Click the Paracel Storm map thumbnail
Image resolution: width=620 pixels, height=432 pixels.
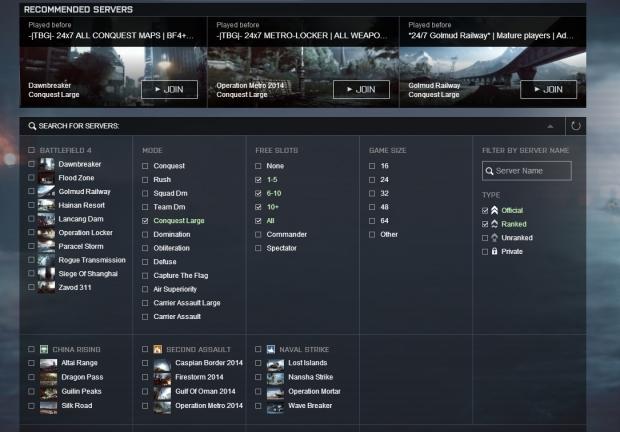click(46, 246)
